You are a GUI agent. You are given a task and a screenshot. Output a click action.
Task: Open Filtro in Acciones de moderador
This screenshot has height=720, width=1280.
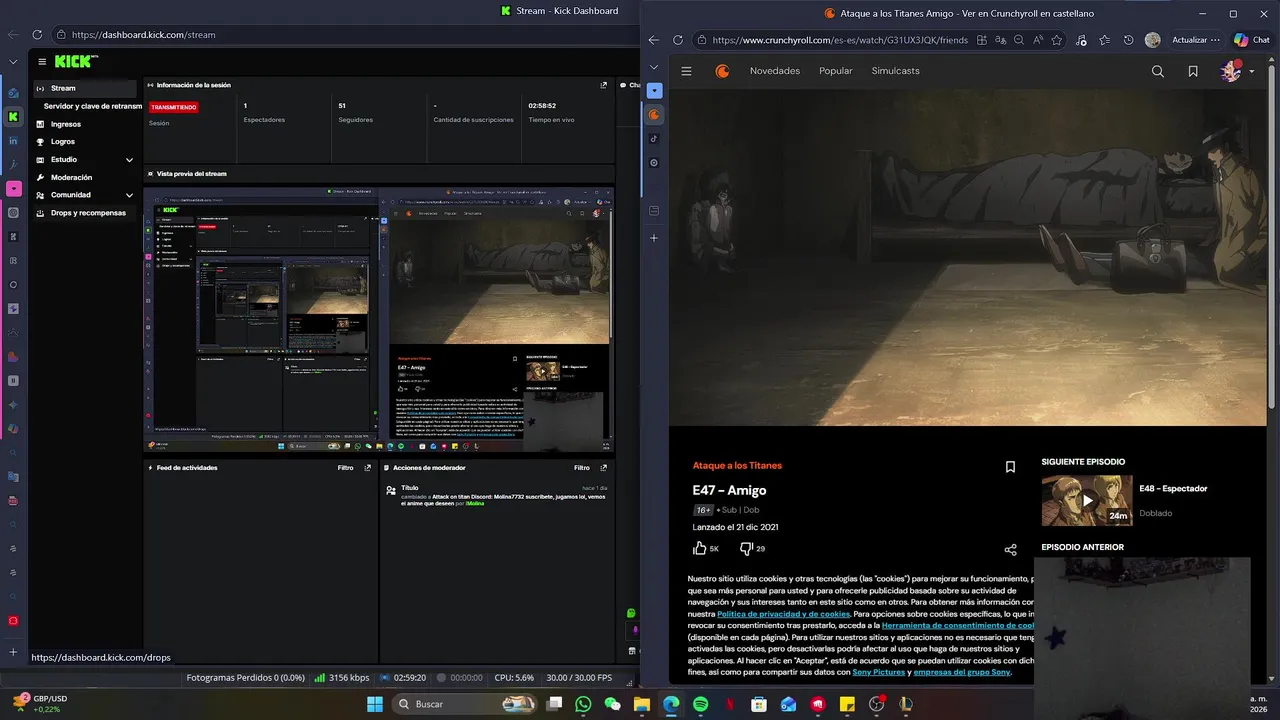click(582, 467)
